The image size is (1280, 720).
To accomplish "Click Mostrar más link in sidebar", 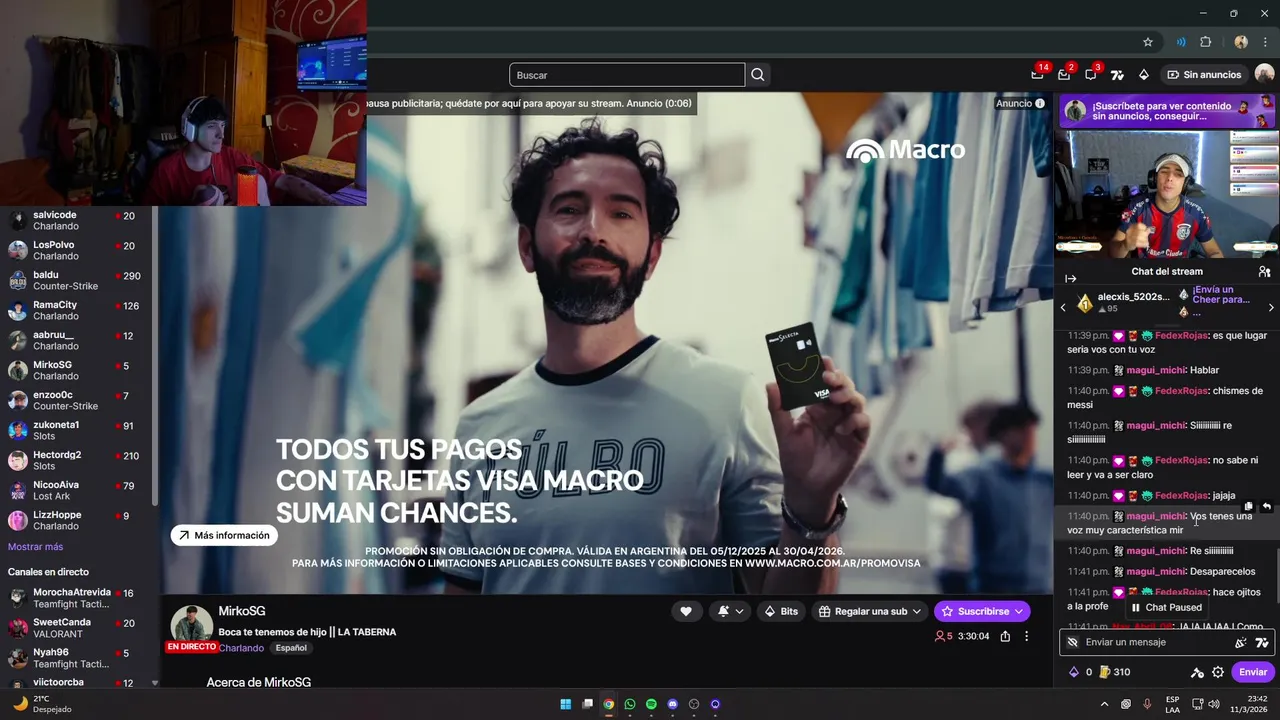I will click(35, 547).
